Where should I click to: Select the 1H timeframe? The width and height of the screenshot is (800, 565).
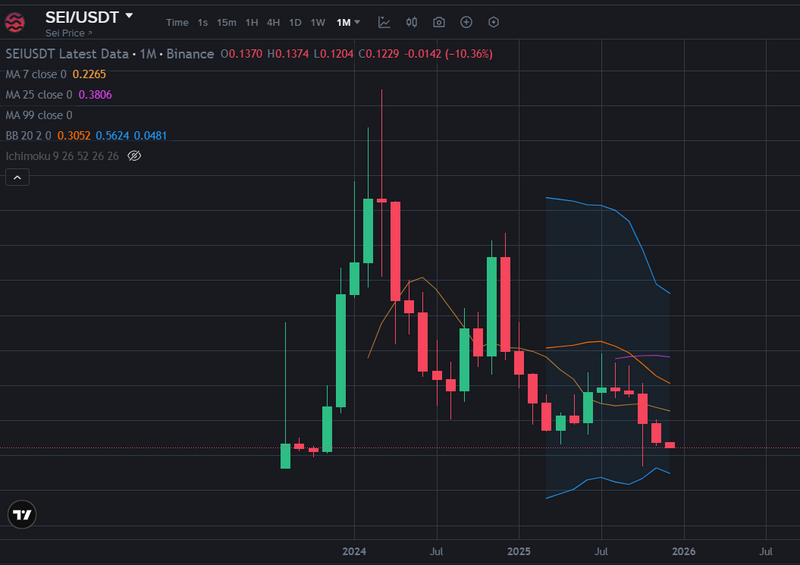coord(251,22)
